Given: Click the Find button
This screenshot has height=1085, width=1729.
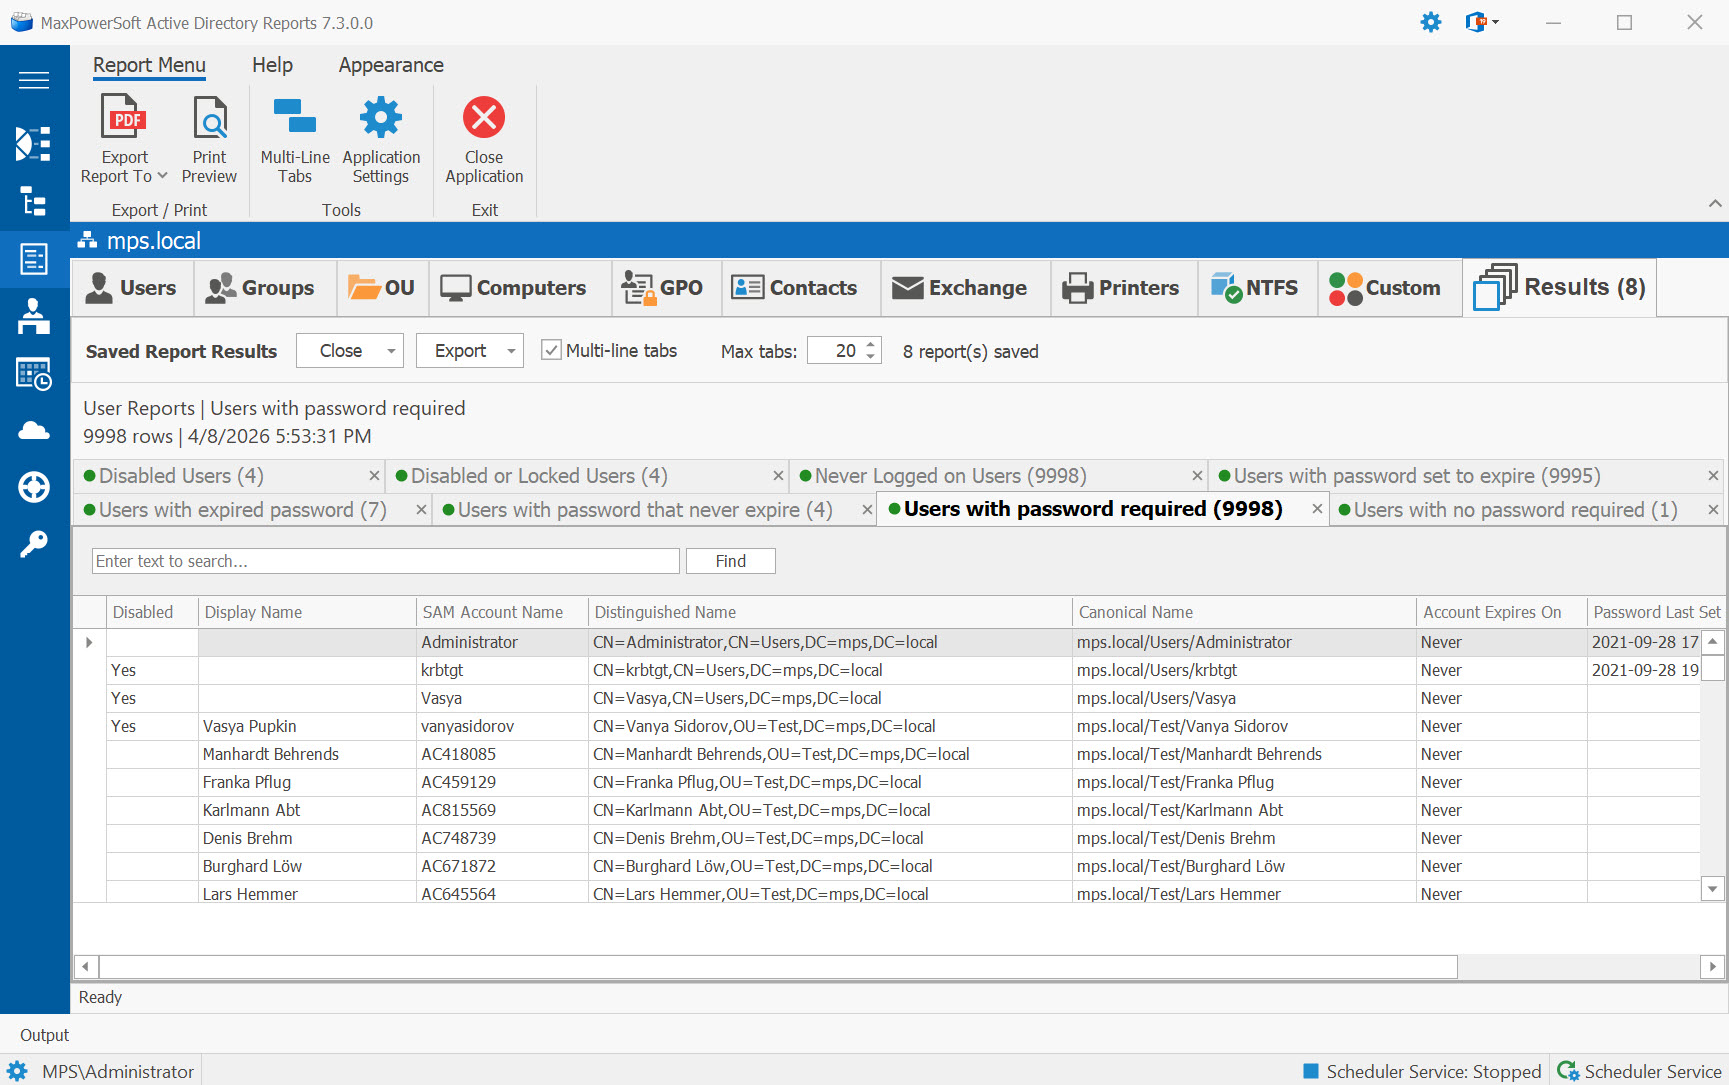Looking at the screenshot, I should 730,560.
